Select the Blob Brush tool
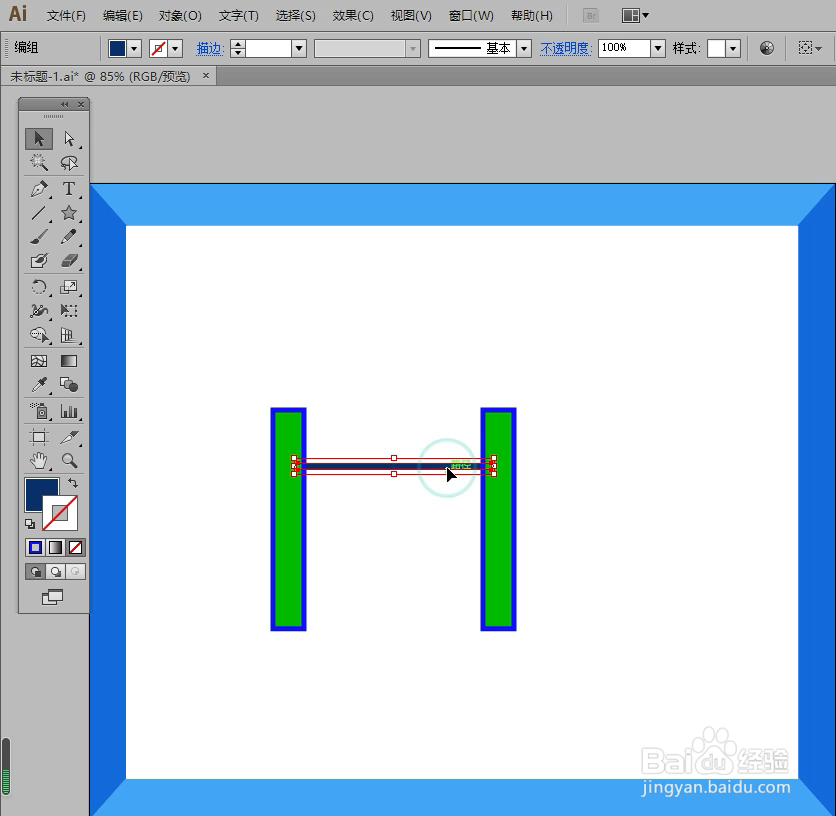Viewport: 836px width, 816px height. click(x=39, y=261)
